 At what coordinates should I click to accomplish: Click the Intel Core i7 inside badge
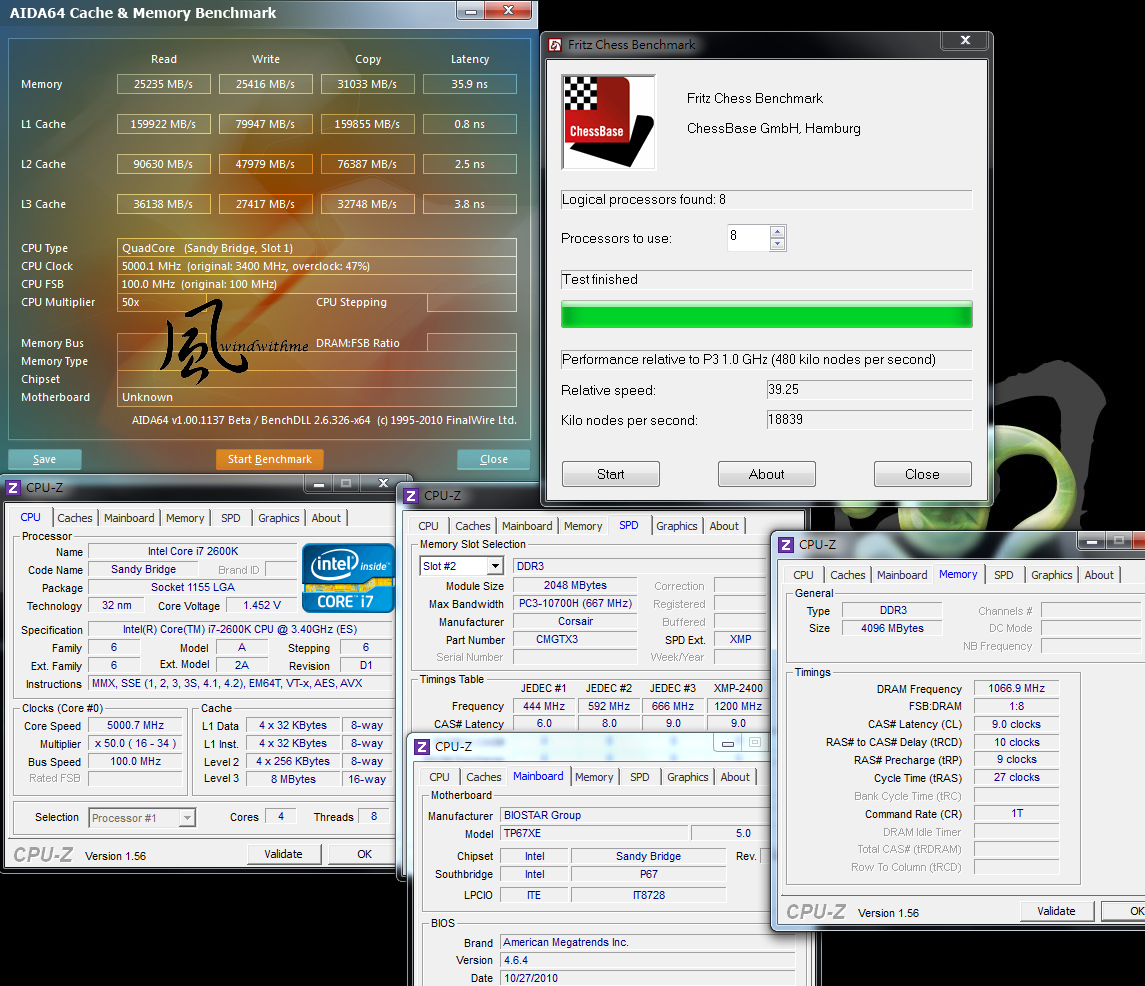coord(349,578)
